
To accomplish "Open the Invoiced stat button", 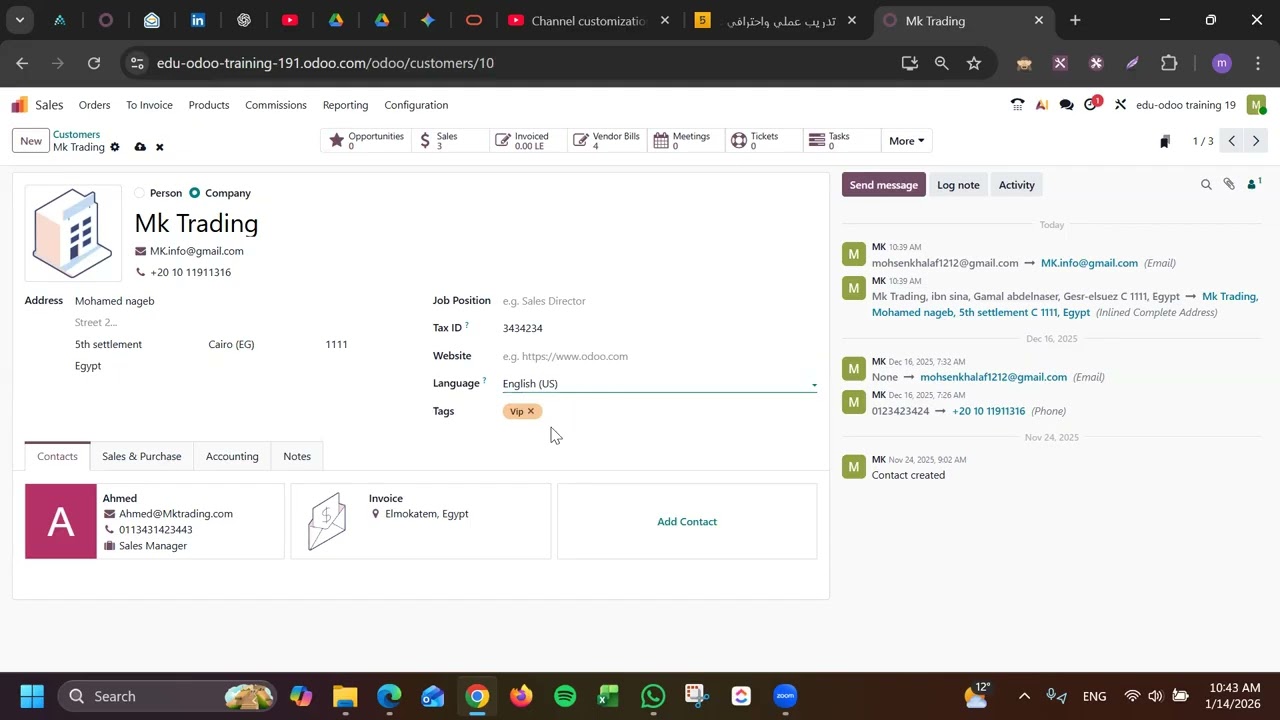I will coord(530,141).
